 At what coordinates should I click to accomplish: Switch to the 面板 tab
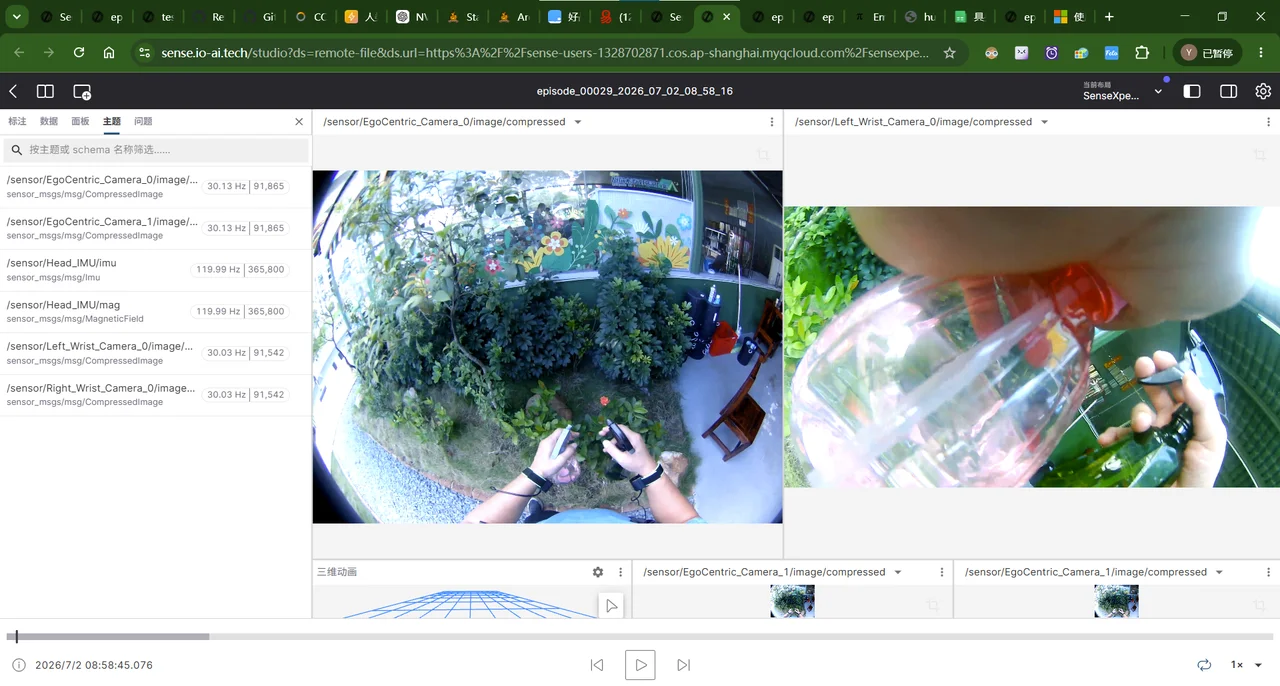pos(80,121)
